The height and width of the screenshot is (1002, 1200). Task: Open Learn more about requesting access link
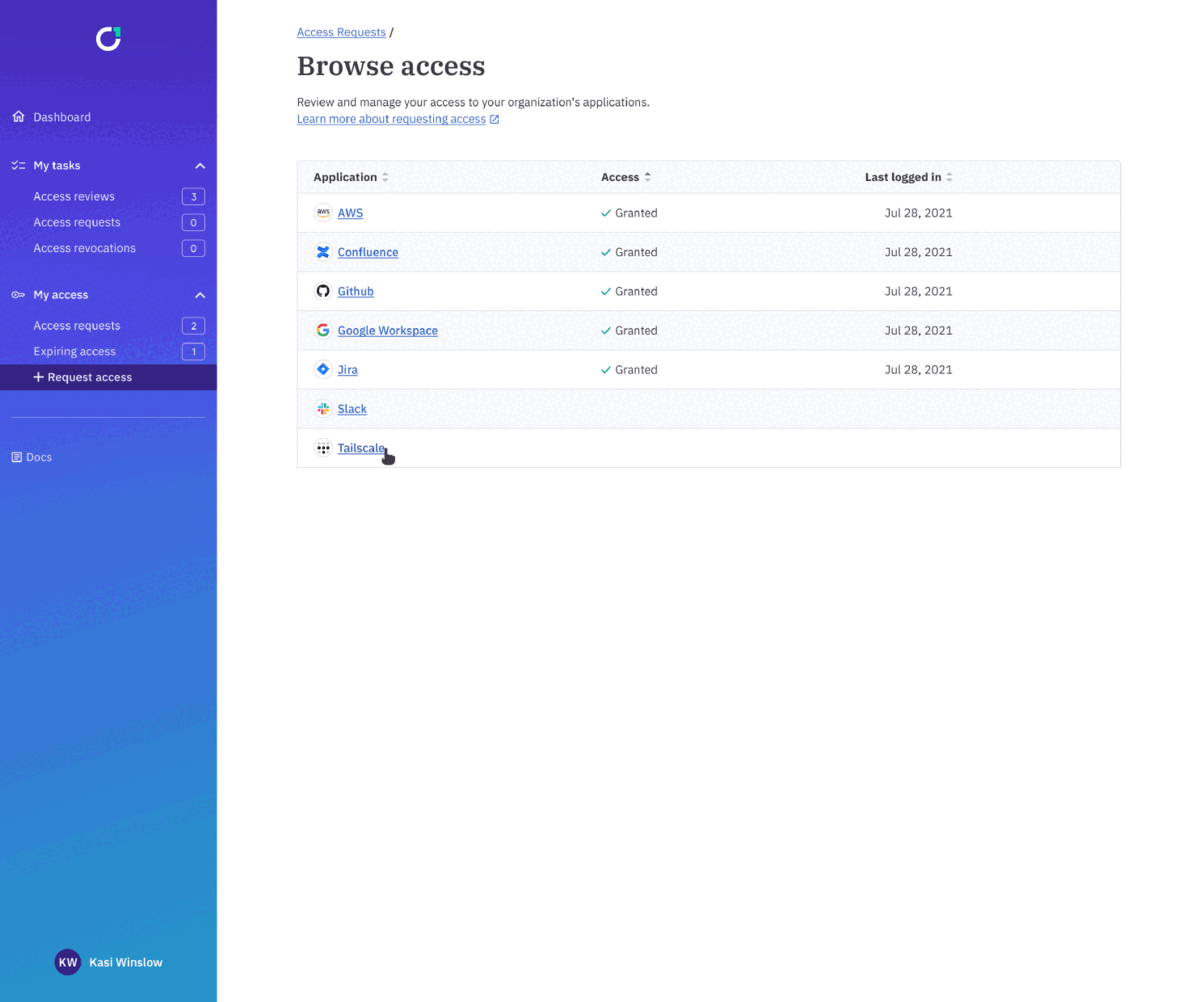point(391,119)
